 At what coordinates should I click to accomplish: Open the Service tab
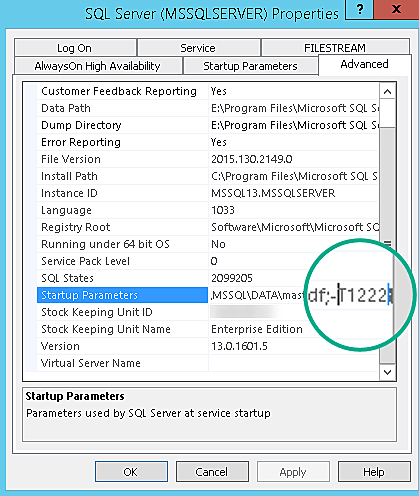[x=199, y=48]
